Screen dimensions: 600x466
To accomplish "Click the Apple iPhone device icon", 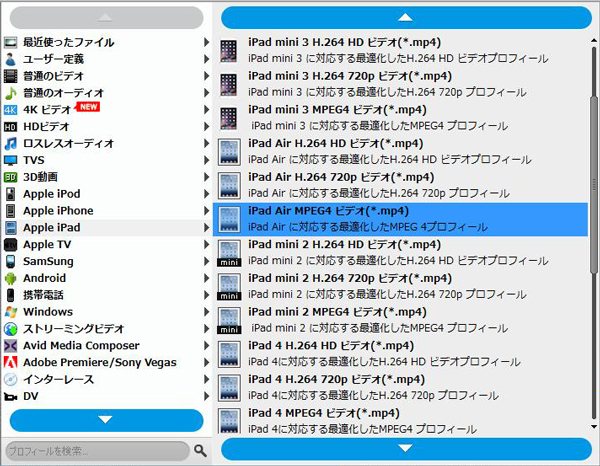I will (x=10, y=211).
